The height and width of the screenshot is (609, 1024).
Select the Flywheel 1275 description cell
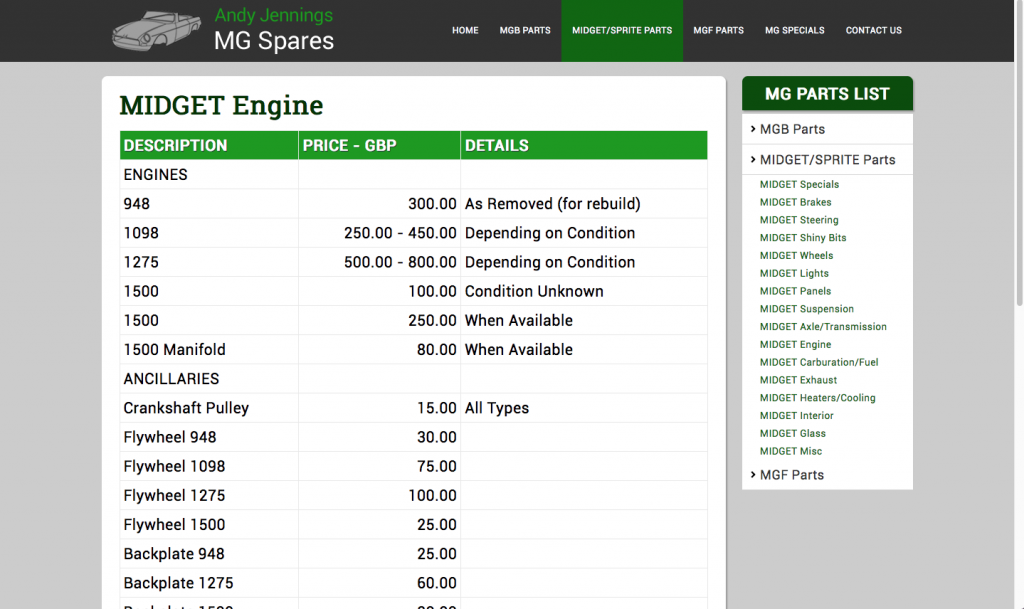pos(209,495)
